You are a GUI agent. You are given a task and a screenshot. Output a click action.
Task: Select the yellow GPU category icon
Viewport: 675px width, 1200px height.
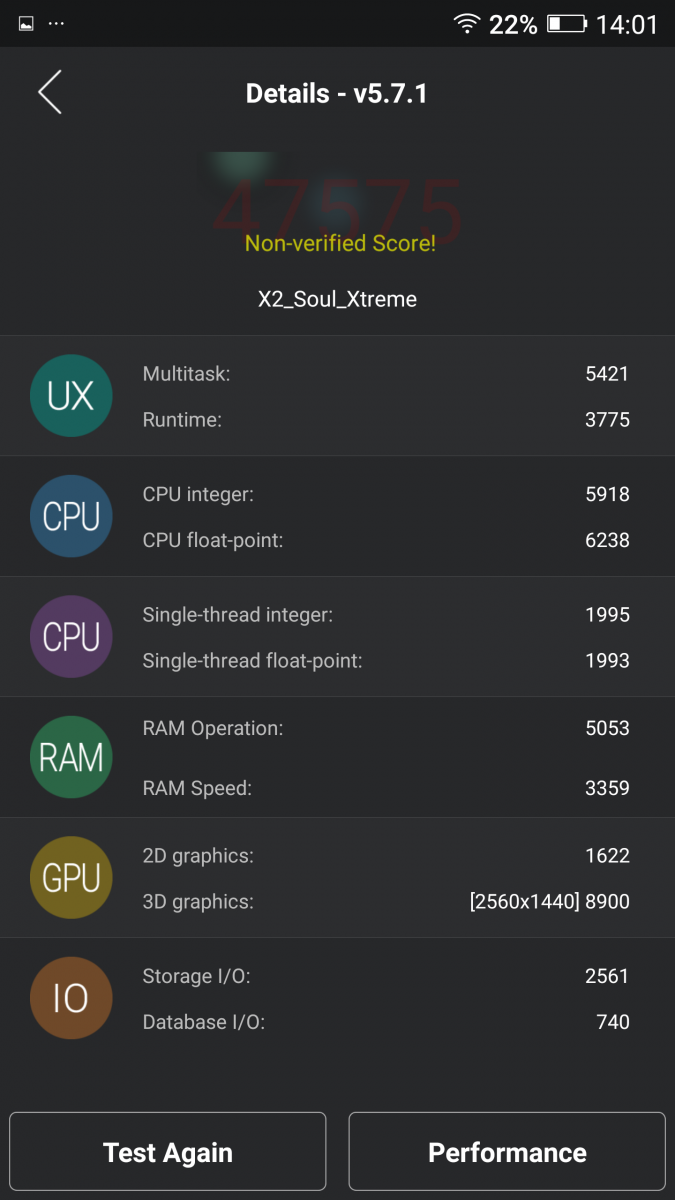(x=71, y=878)
